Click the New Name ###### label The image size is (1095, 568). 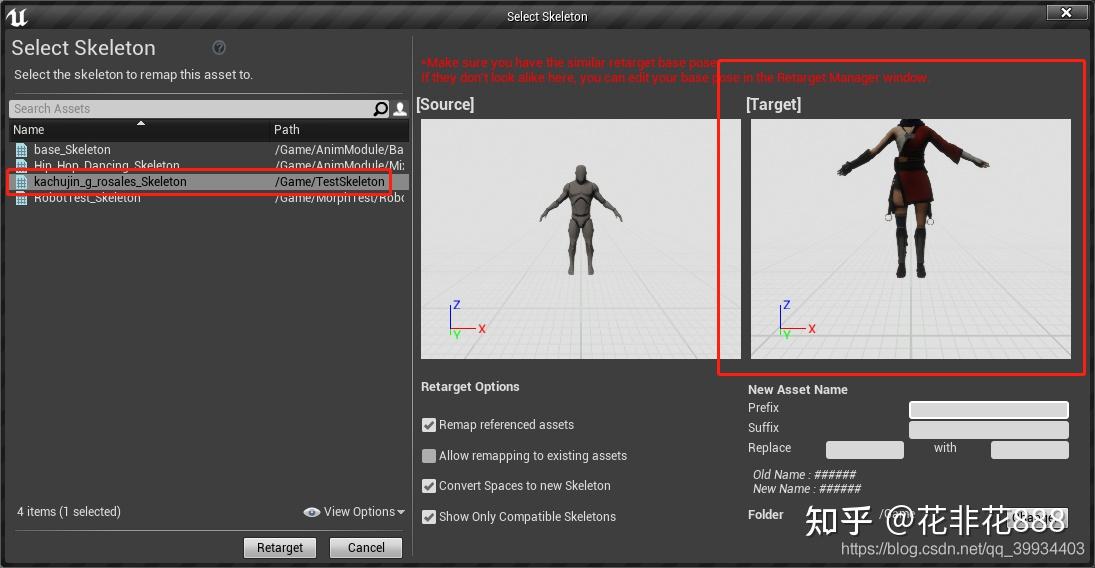point(807,489)
